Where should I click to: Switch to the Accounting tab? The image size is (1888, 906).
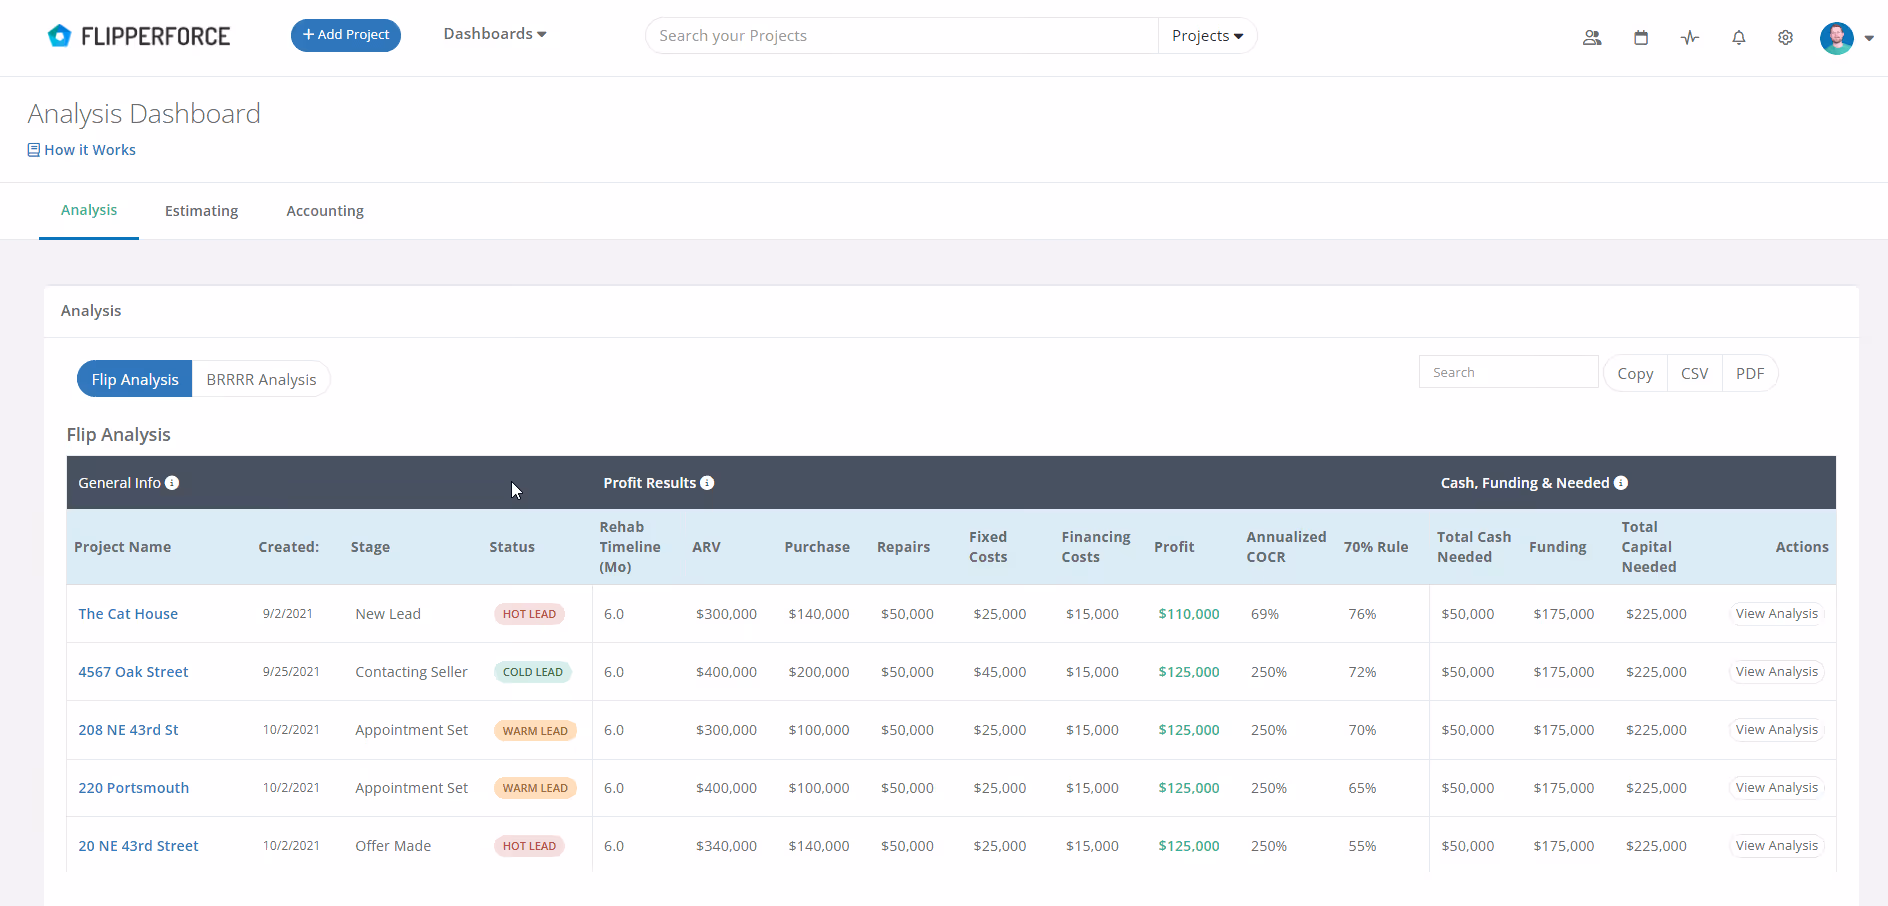click(x=325, y=211)
